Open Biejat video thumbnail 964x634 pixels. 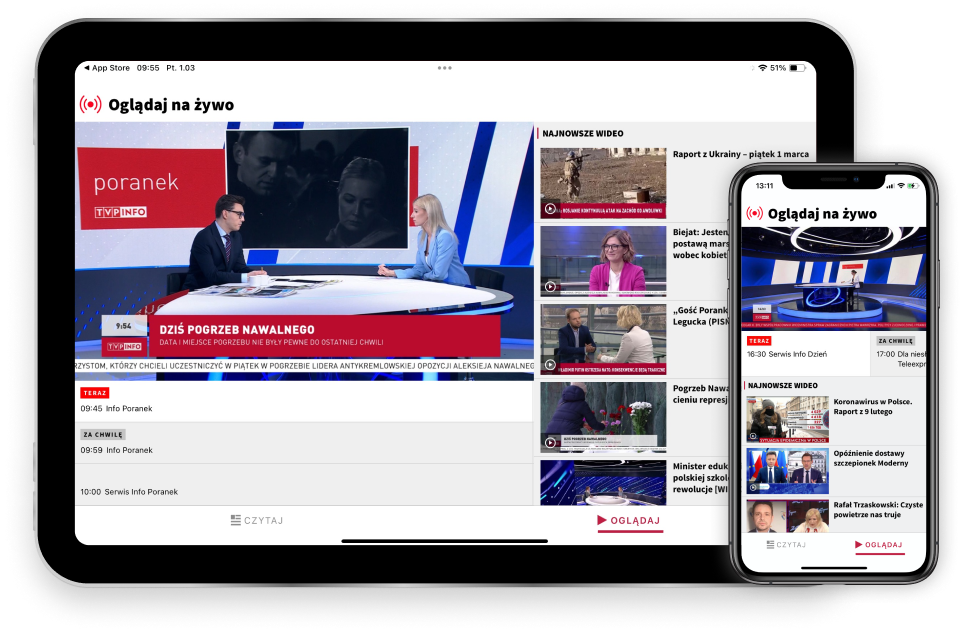(x=603, y=261)
